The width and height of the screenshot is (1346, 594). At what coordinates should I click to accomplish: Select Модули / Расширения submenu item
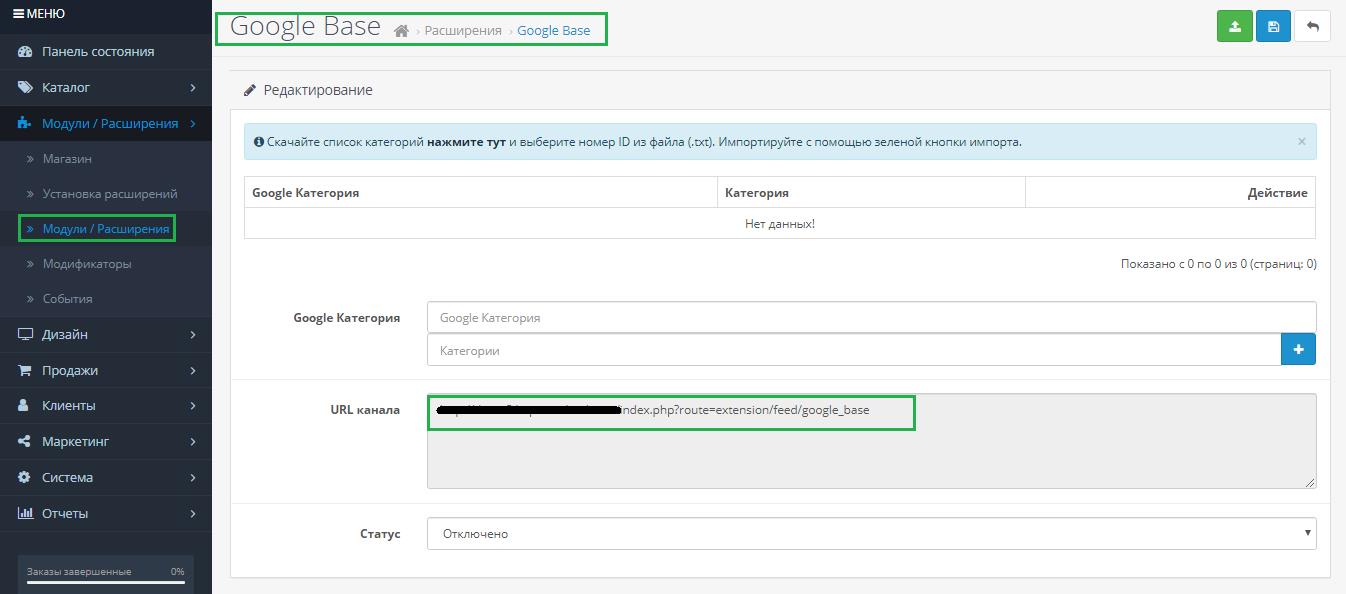[106, 228]
